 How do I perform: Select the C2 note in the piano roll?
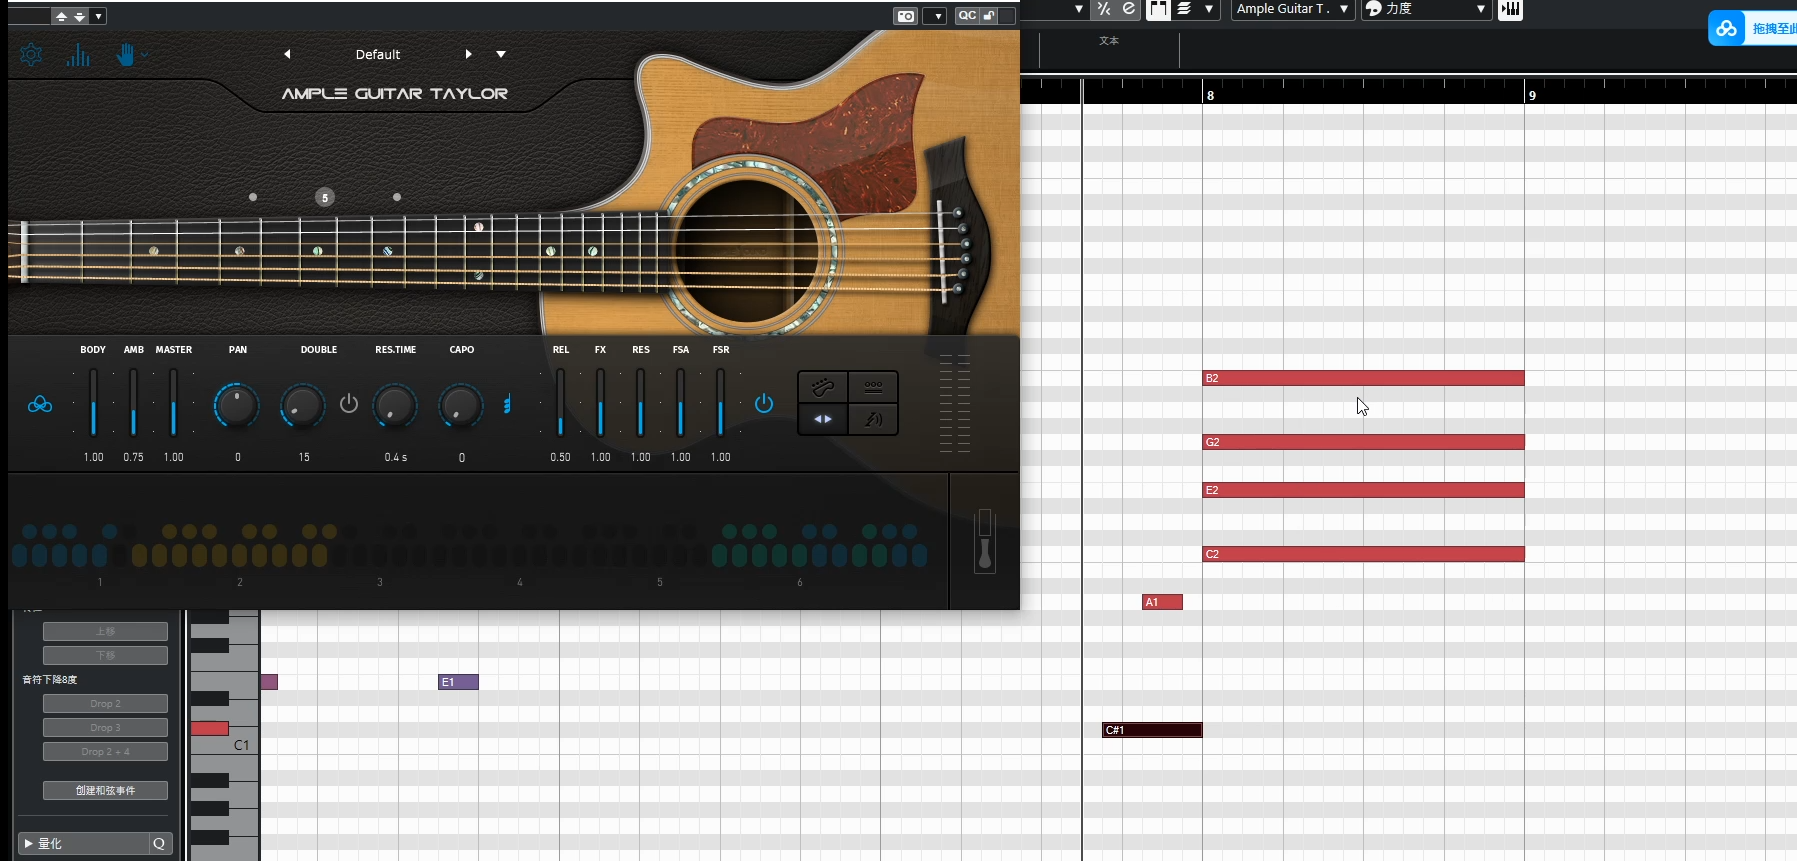pos(1363,554)
